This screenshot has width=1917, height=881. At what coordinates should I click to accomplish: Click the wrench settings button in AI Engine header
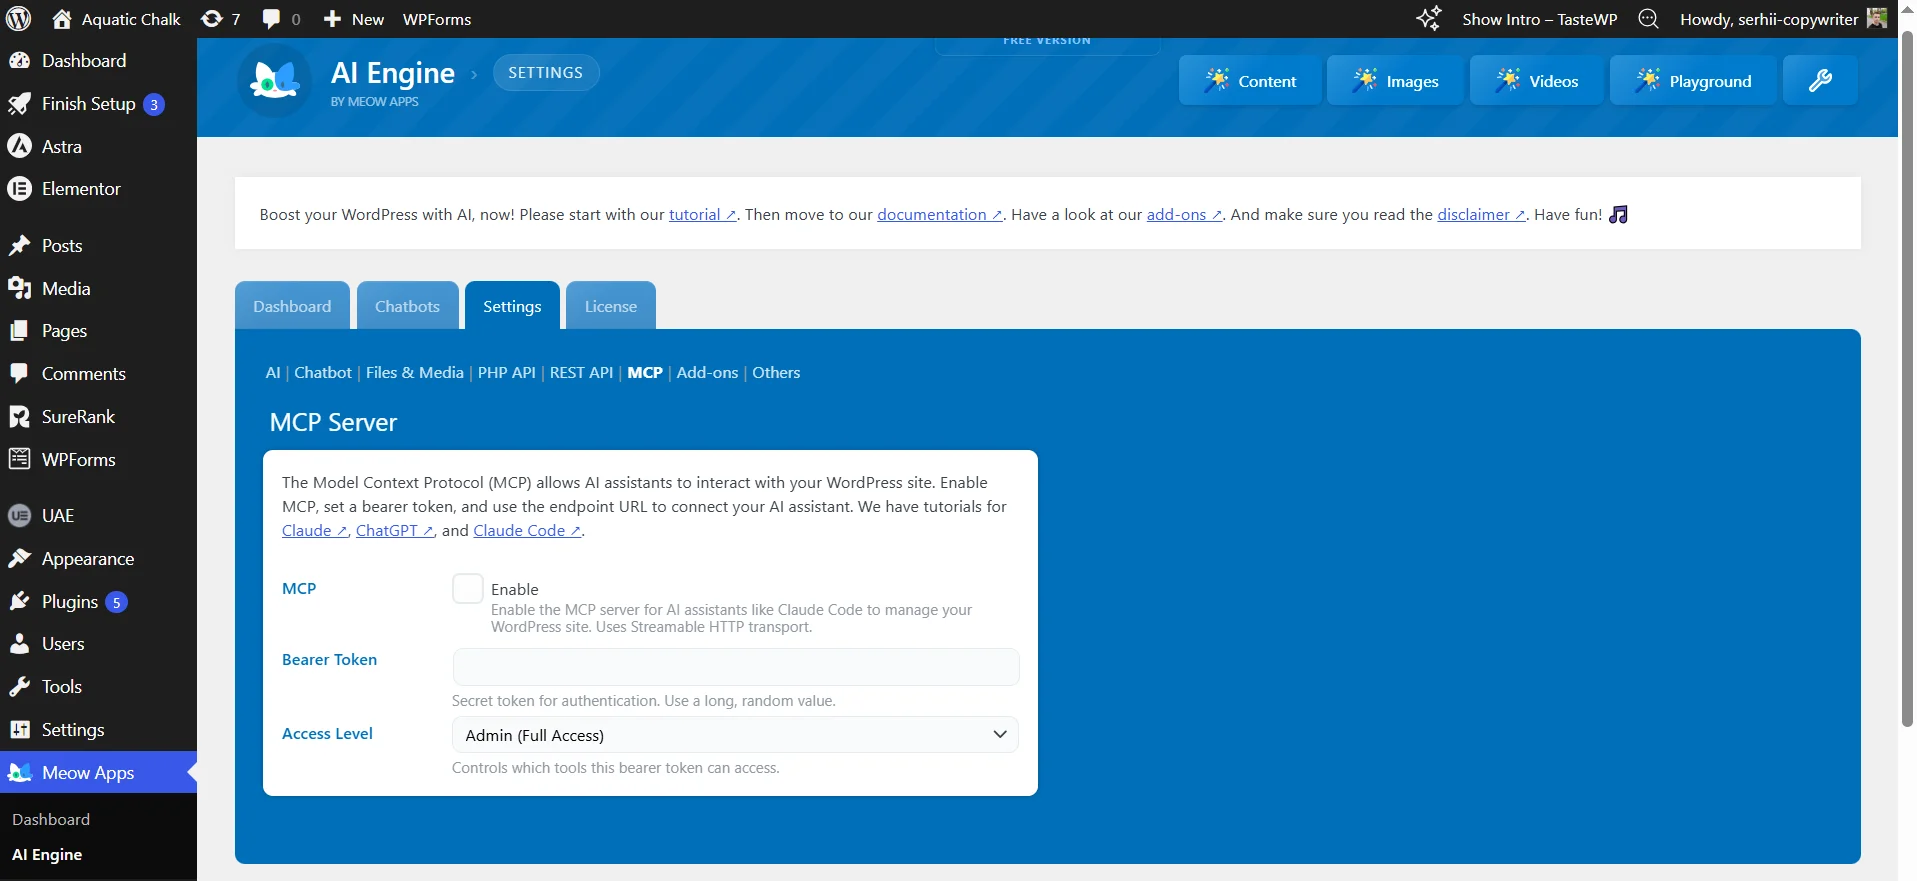[1820, 81]
